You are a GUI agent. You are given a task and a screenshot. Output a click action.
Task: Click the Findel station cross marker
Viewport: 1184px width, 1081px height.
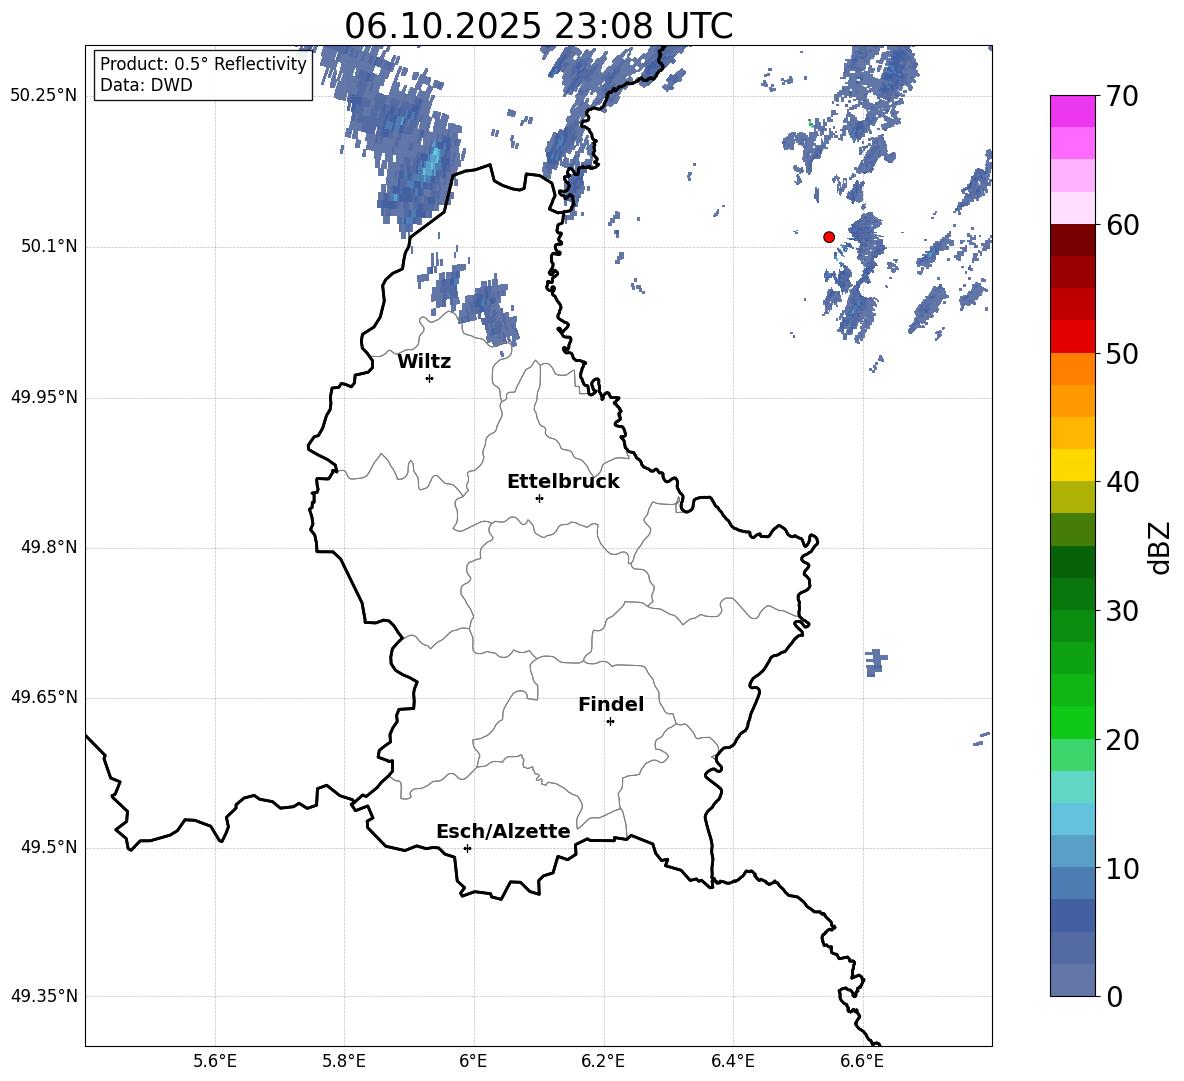[x=610, y=722]
